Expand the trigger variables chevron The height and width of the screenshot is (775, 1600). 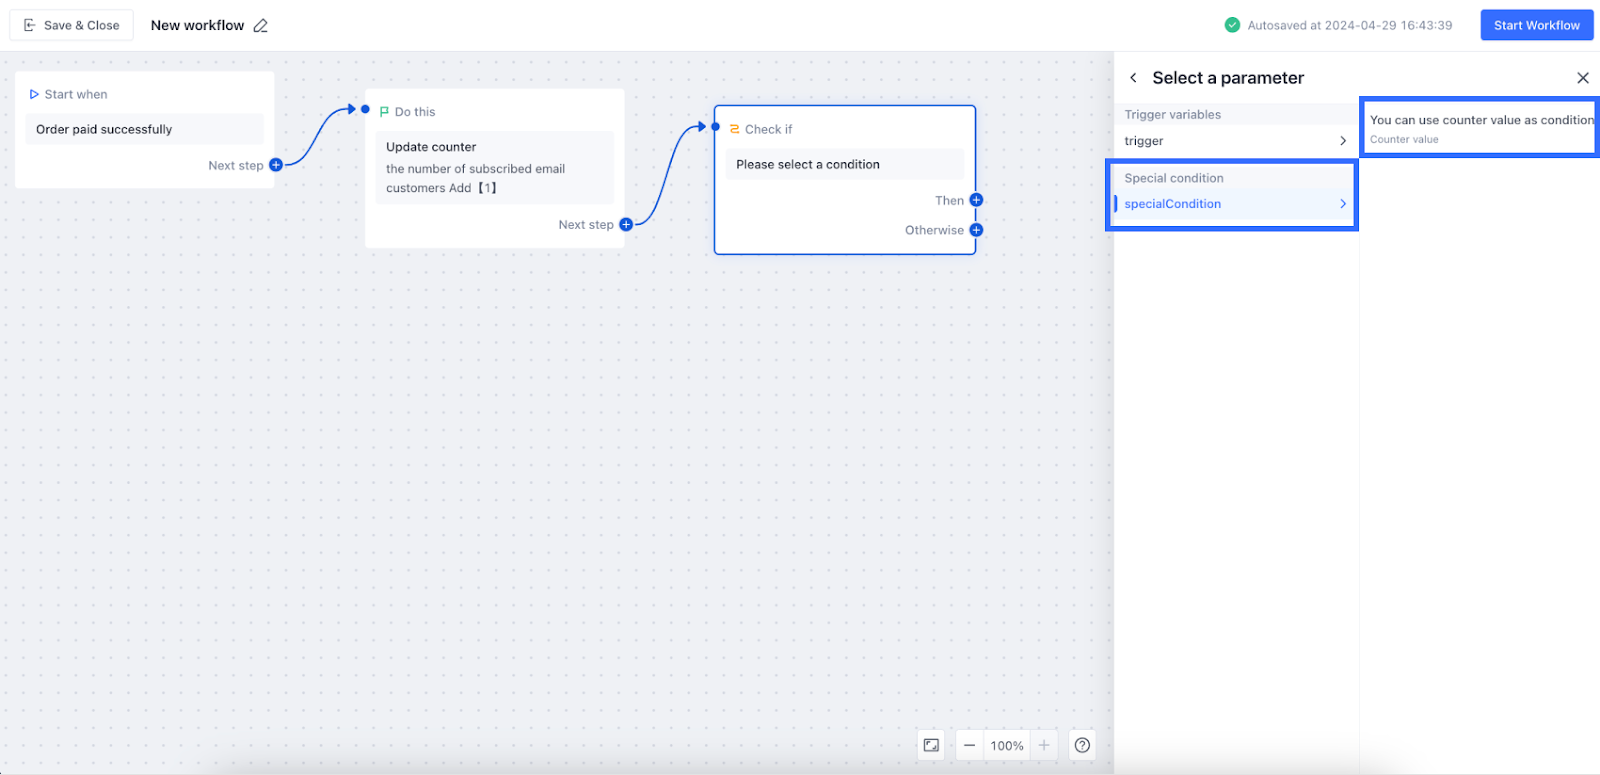(x=1343, y=141)
